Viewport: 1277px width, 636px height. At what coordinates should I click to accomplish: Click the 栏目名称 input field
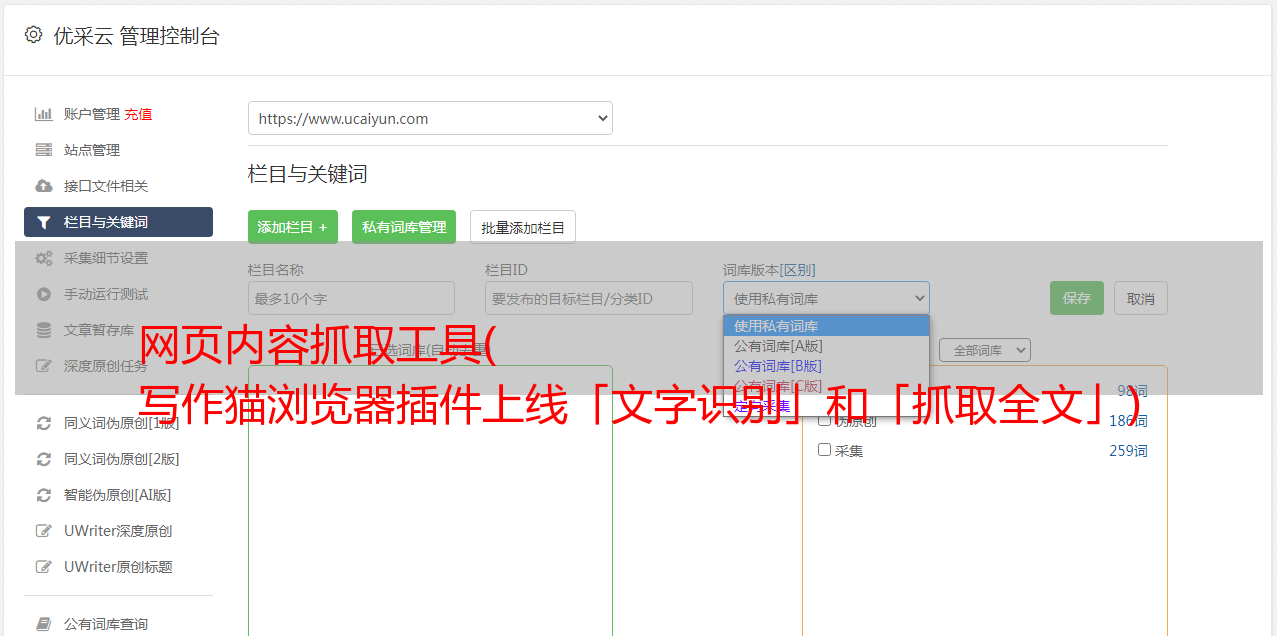click(x=351, y=298)
